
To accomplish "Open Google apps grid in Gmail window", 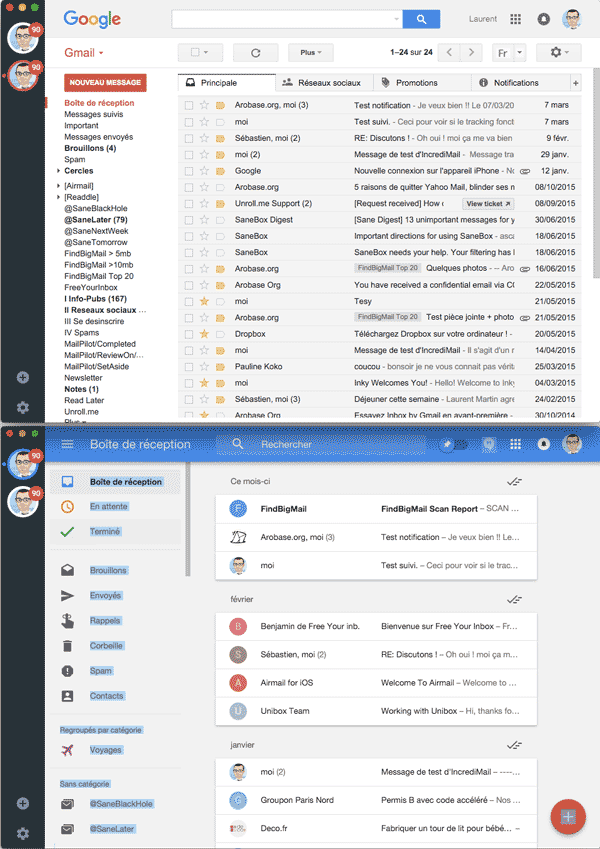I will click(x=516, y=19).
